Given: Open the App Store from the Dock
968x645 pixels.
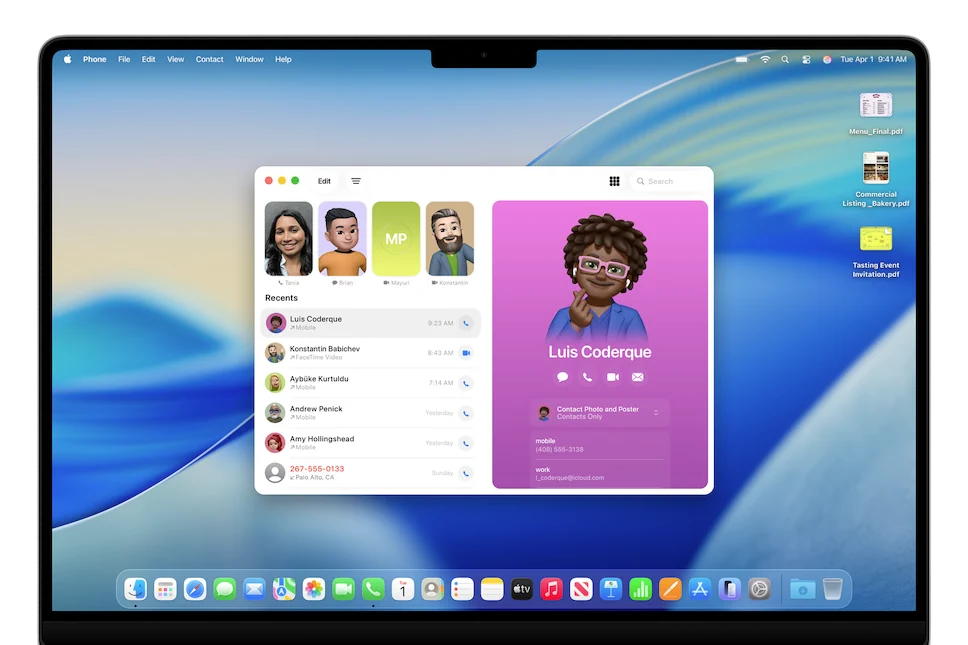Looking at the screenshot, I should (x=699, y=589).
